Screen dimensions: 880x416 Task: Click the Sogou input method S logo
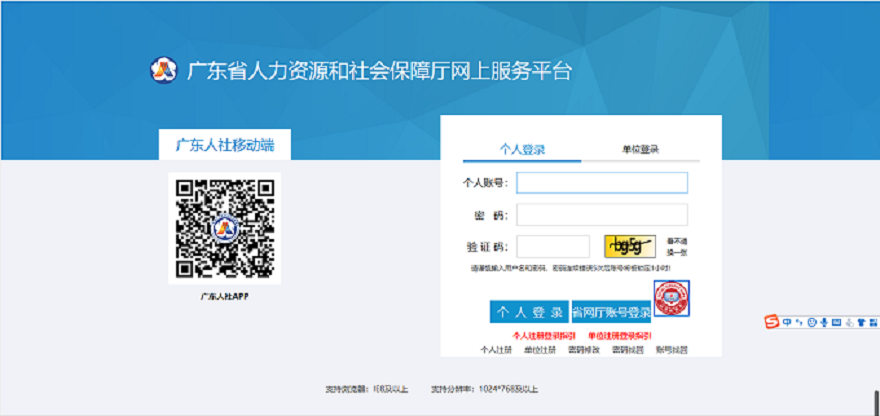[772, 322]
